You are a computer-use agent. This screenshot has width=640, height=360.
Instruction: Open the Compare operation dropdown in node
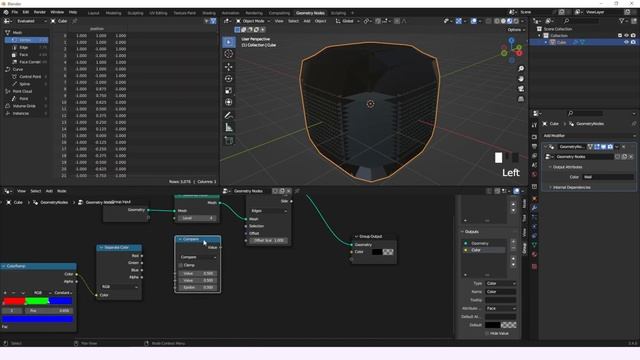[198, 257]
